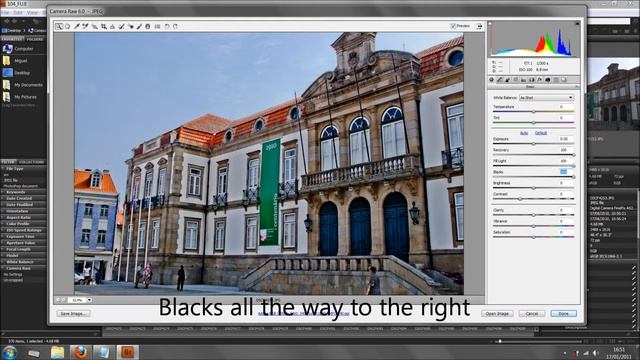Open the Camera Calibration panel tab

point(548,80)
